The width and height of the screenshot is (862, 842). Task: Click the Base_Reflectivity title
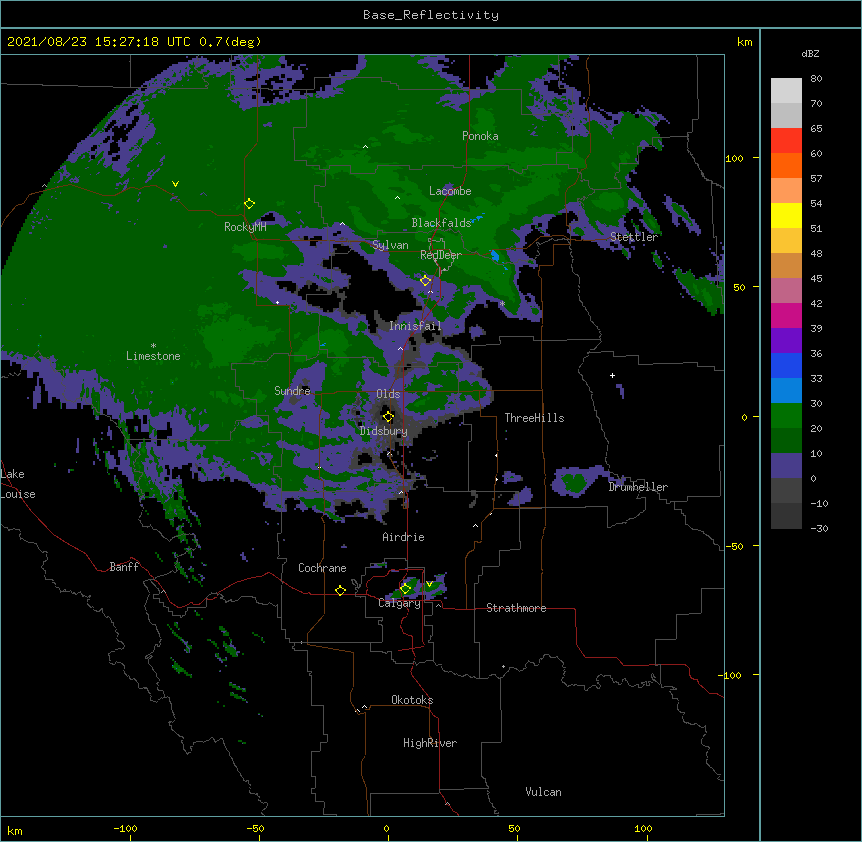click(431, 15)
